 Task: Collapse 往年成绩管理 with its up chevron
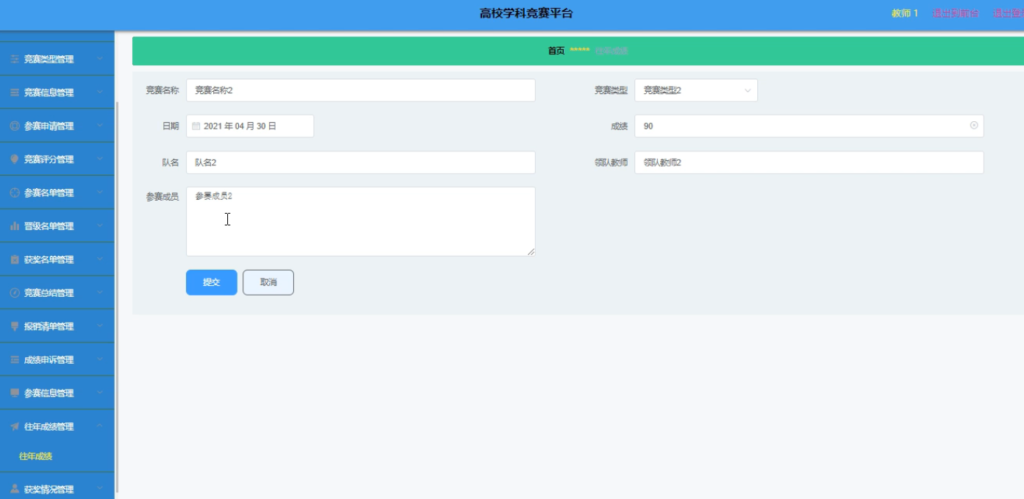(x=100, y=426)
